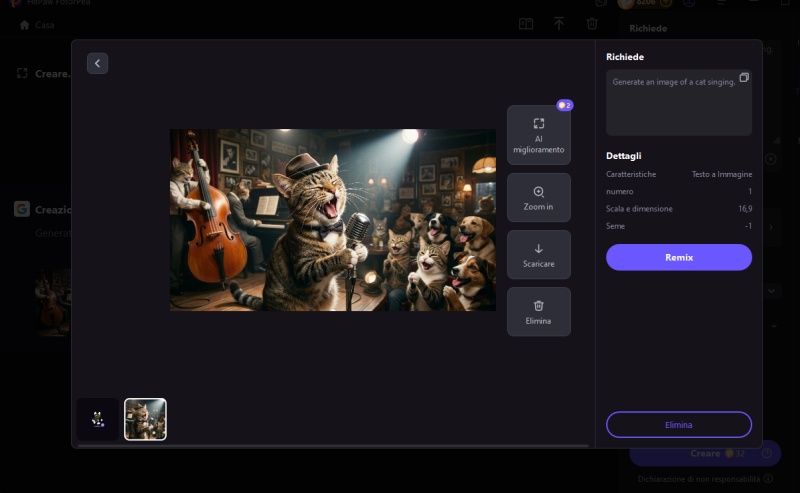Select the first thumbnail in the filmstrip
The height and width of the screenshot is (493, 800).
point(97,419)
